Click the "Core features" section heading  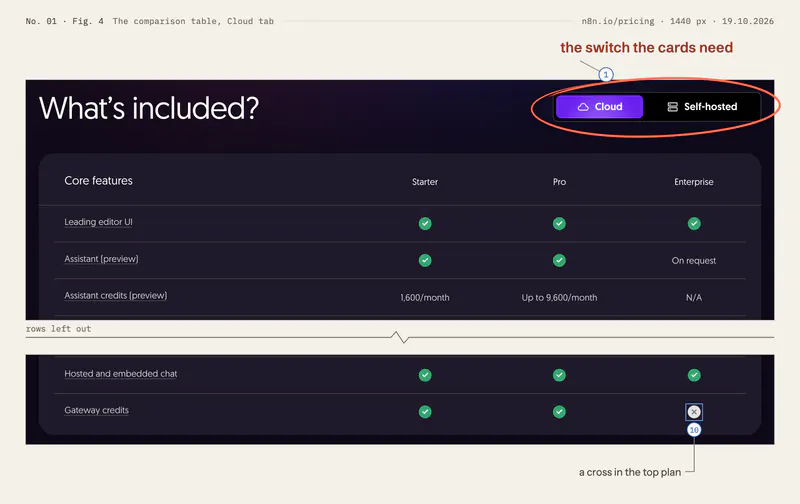pyautogui.click(x=98, y=181)
